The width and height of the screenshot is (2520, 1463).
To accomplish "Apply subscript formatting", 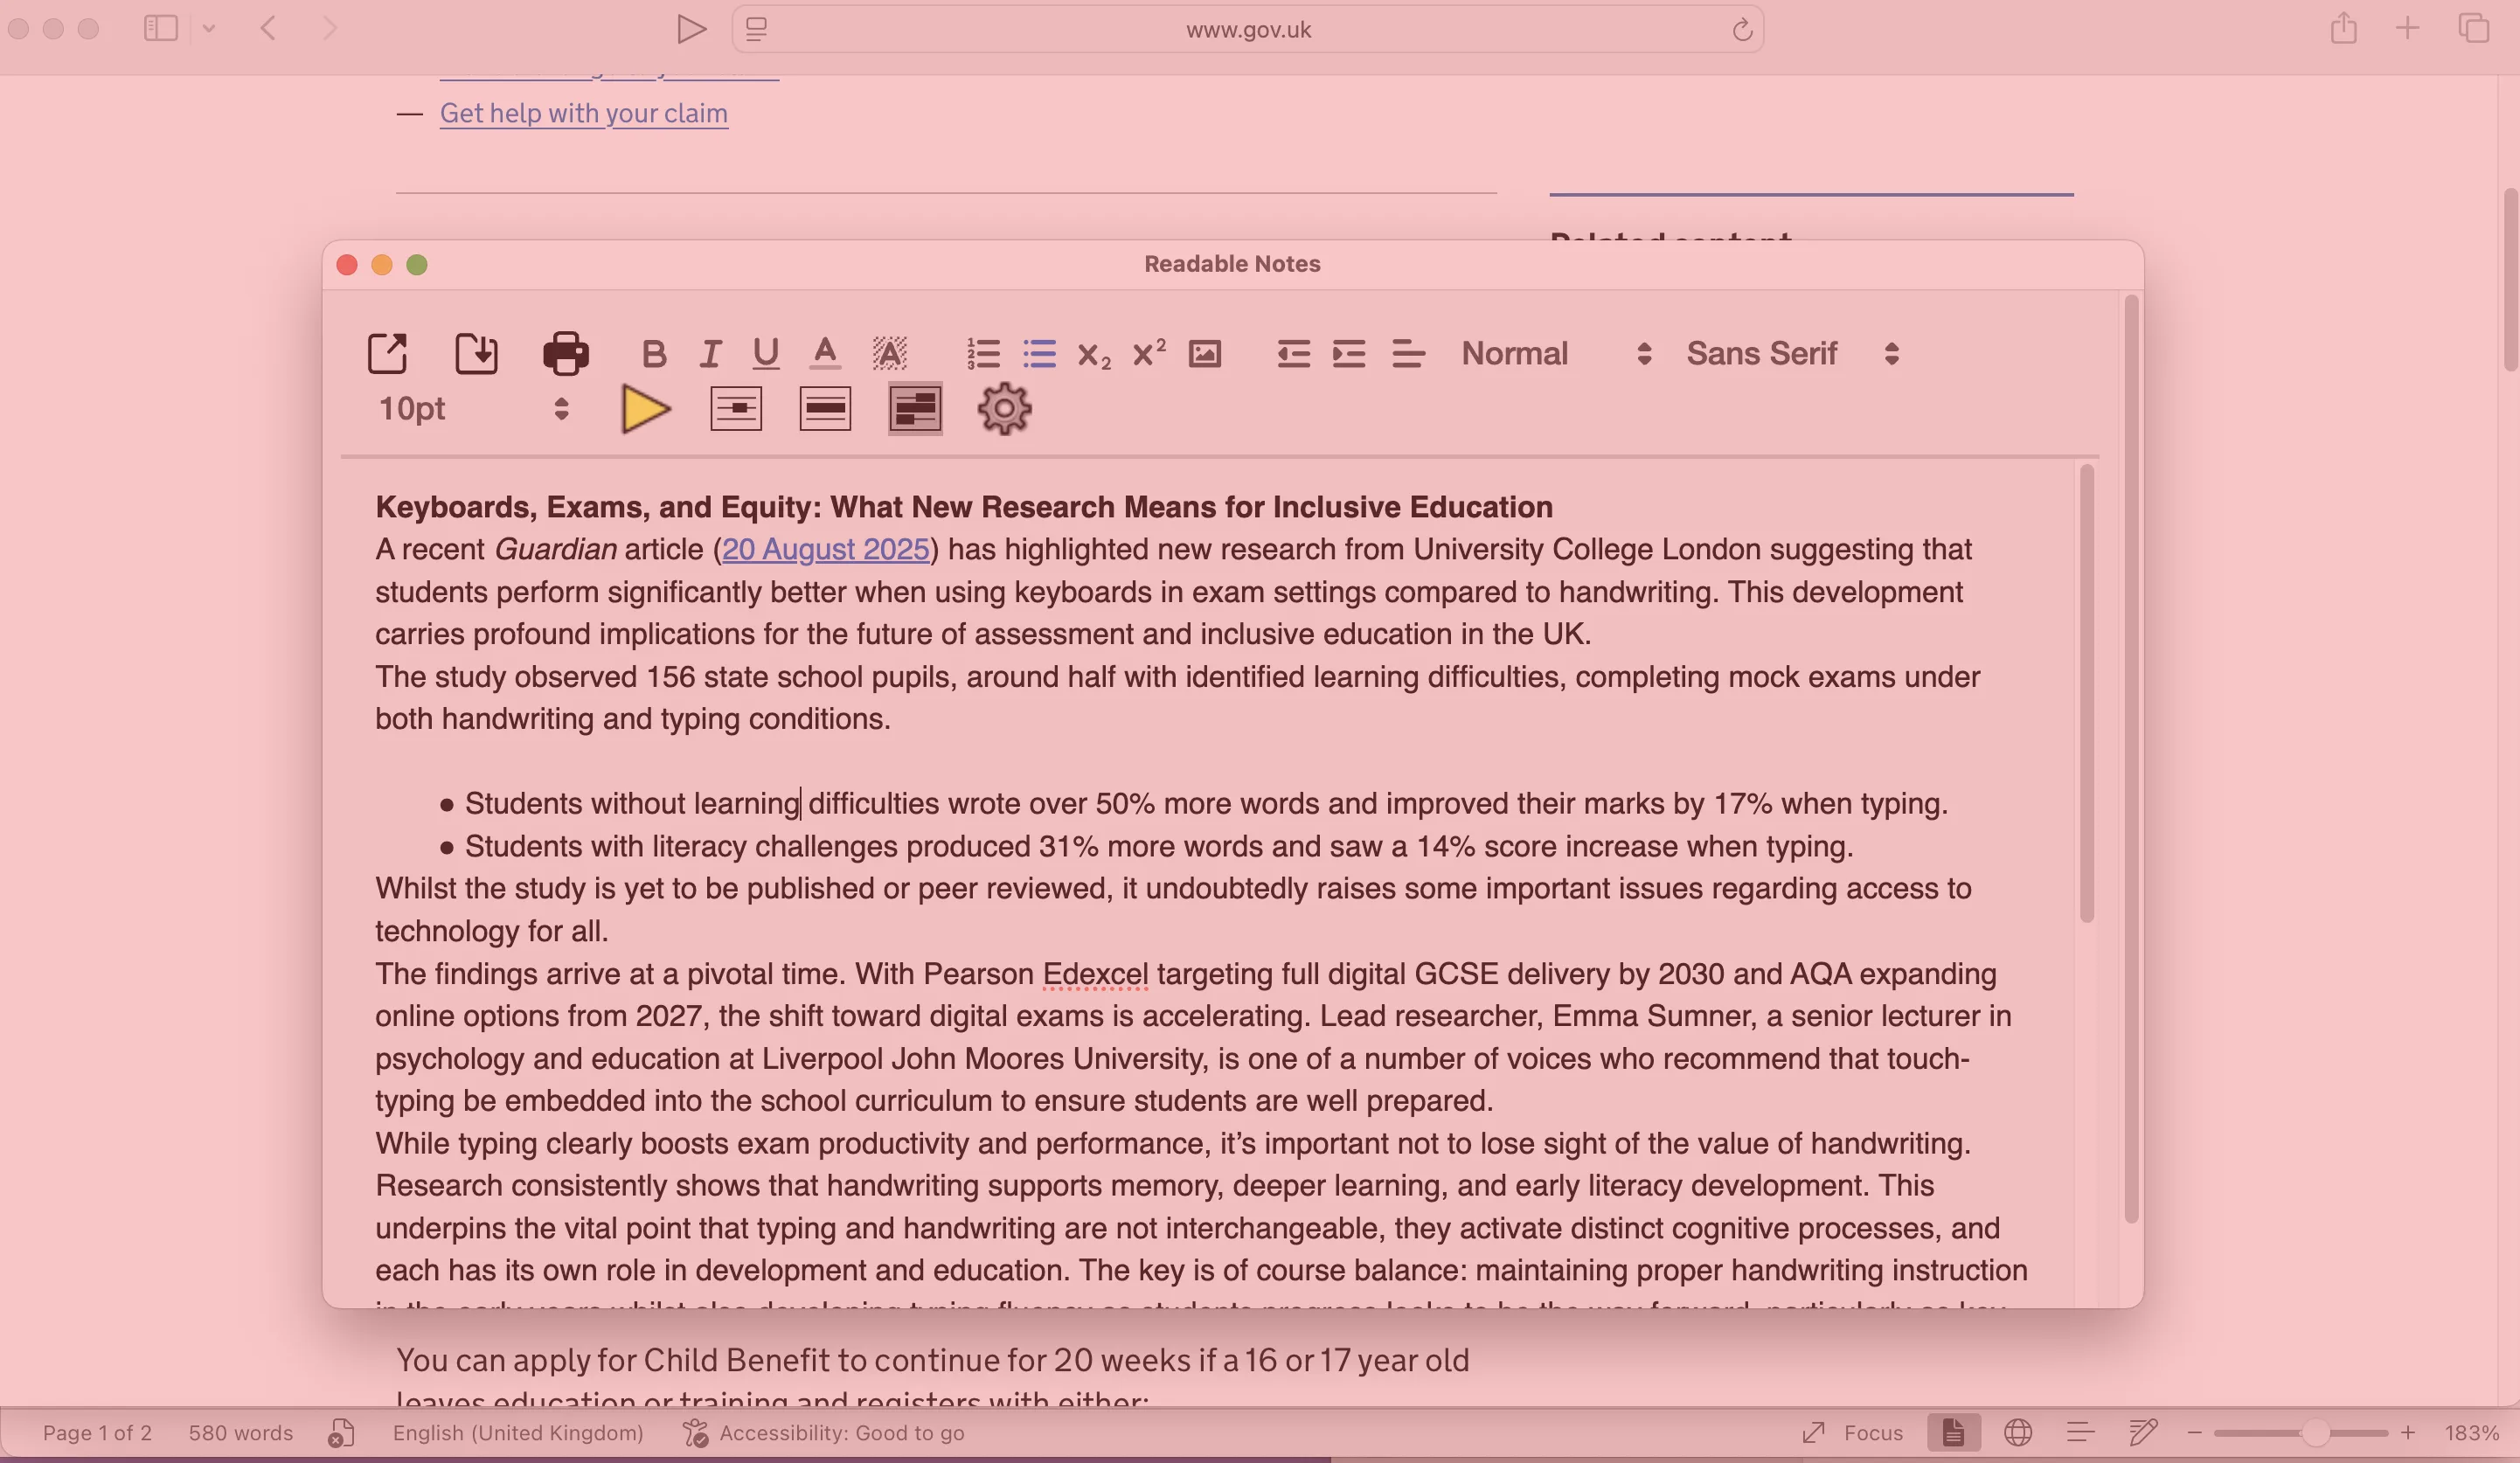I will pyautogui.click(x=1094, y=354).
